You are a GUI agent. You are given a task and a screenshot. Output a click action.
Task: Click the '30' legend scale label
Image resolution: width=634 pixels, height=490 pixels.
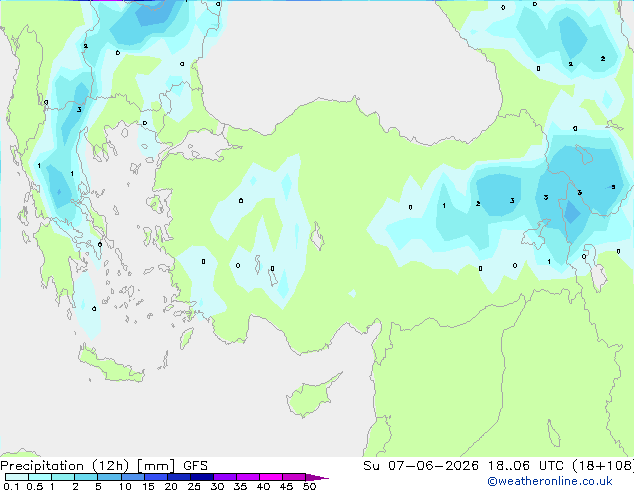coord(217,486)
